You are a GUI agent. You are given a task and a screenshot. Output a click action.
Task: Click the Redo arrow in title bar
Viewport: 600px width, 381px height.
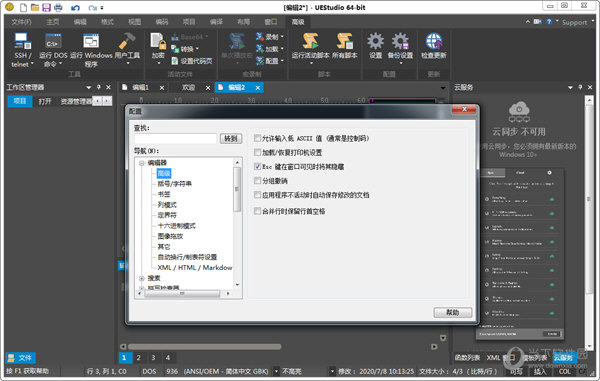tap(92, 8)
